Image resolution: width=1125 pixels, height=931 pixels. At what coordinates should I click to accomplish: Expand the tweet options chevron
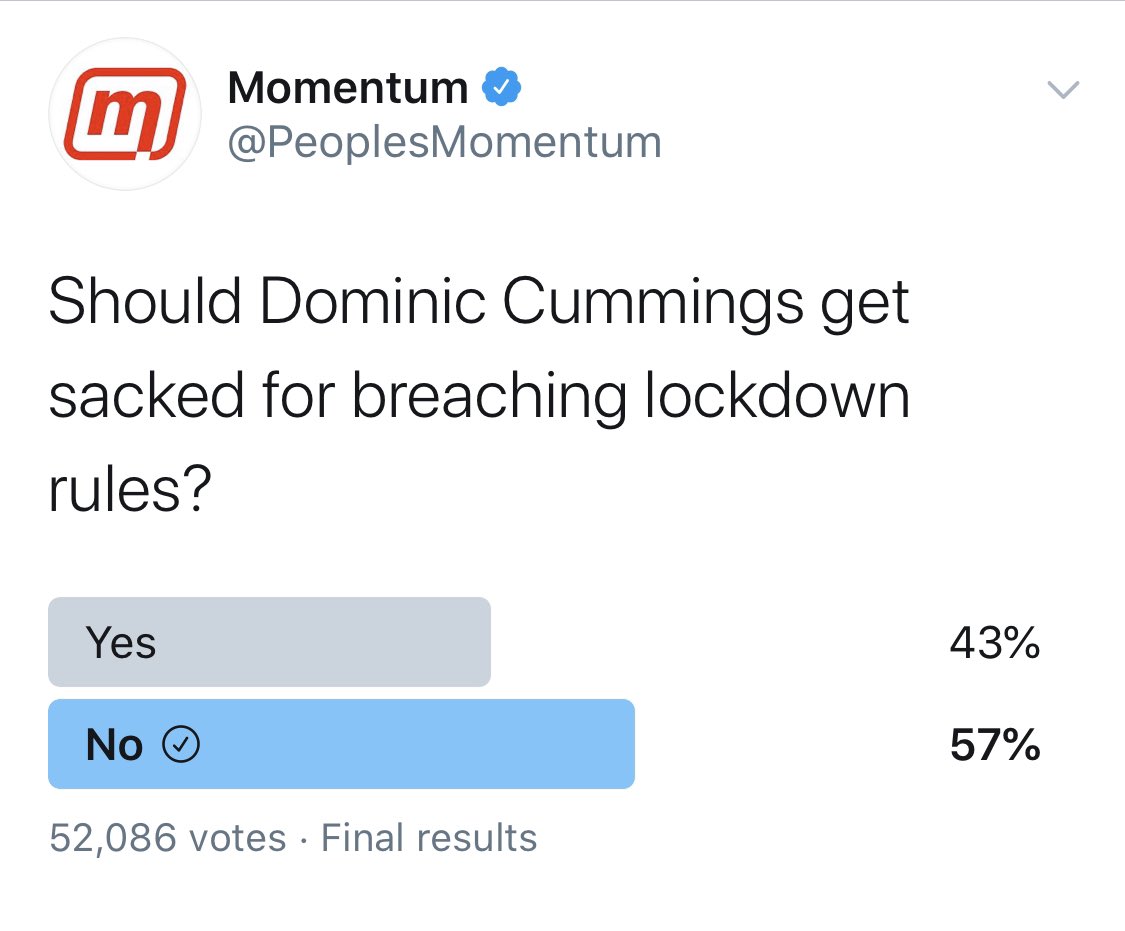(x=1062, y=91)
